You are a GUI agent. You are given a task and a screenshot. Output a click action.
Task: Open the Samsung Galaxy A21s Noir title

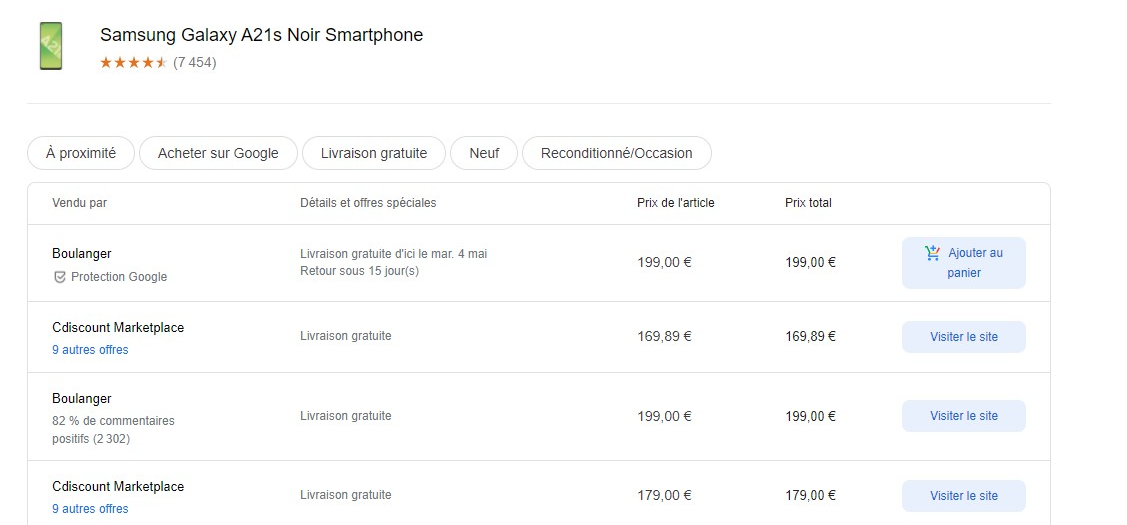pos(261,35)
